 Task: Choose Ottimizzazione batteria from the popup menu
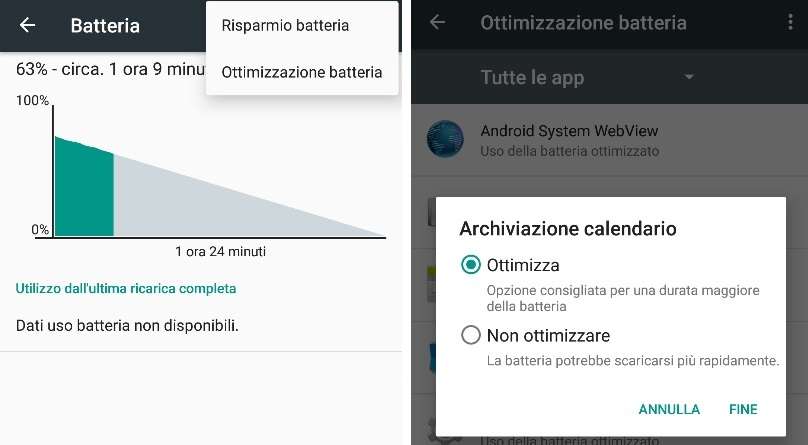coord(302,72)
